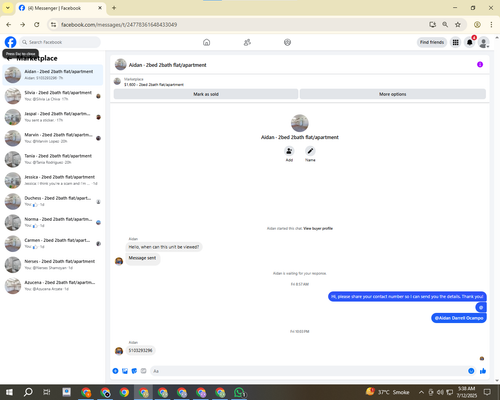Open the Duchess - 2bed 2bath conversation
Image resolution: width=500 pixels, height=400 pixels.
(x=53, y=201)
